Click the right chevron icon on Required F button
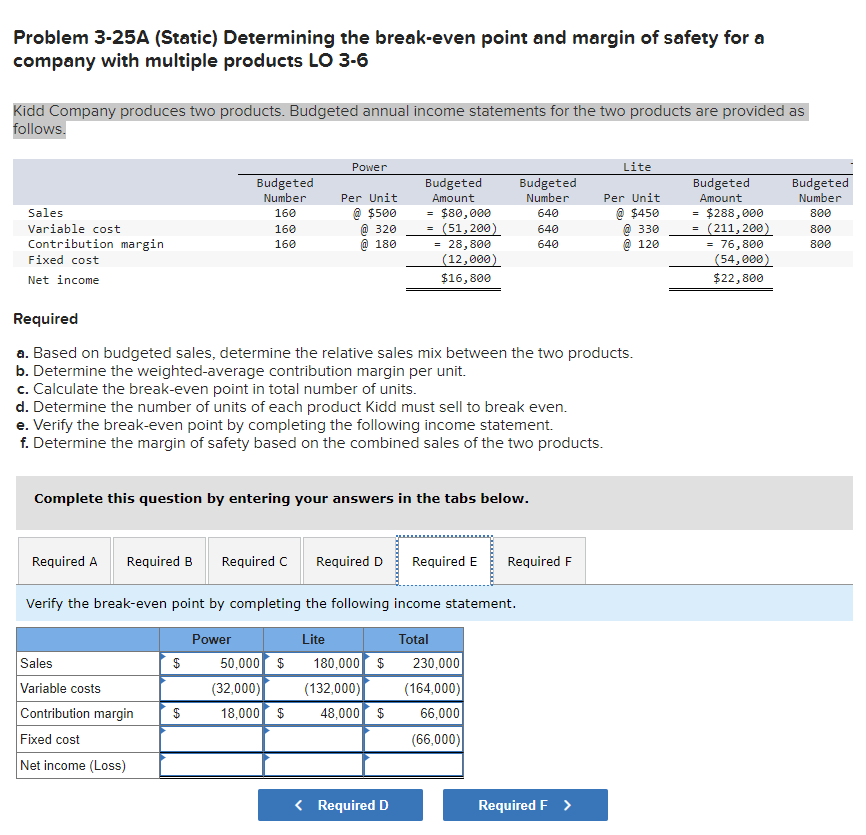Viewport: 866px width, 835px height. tap(567, 805)
